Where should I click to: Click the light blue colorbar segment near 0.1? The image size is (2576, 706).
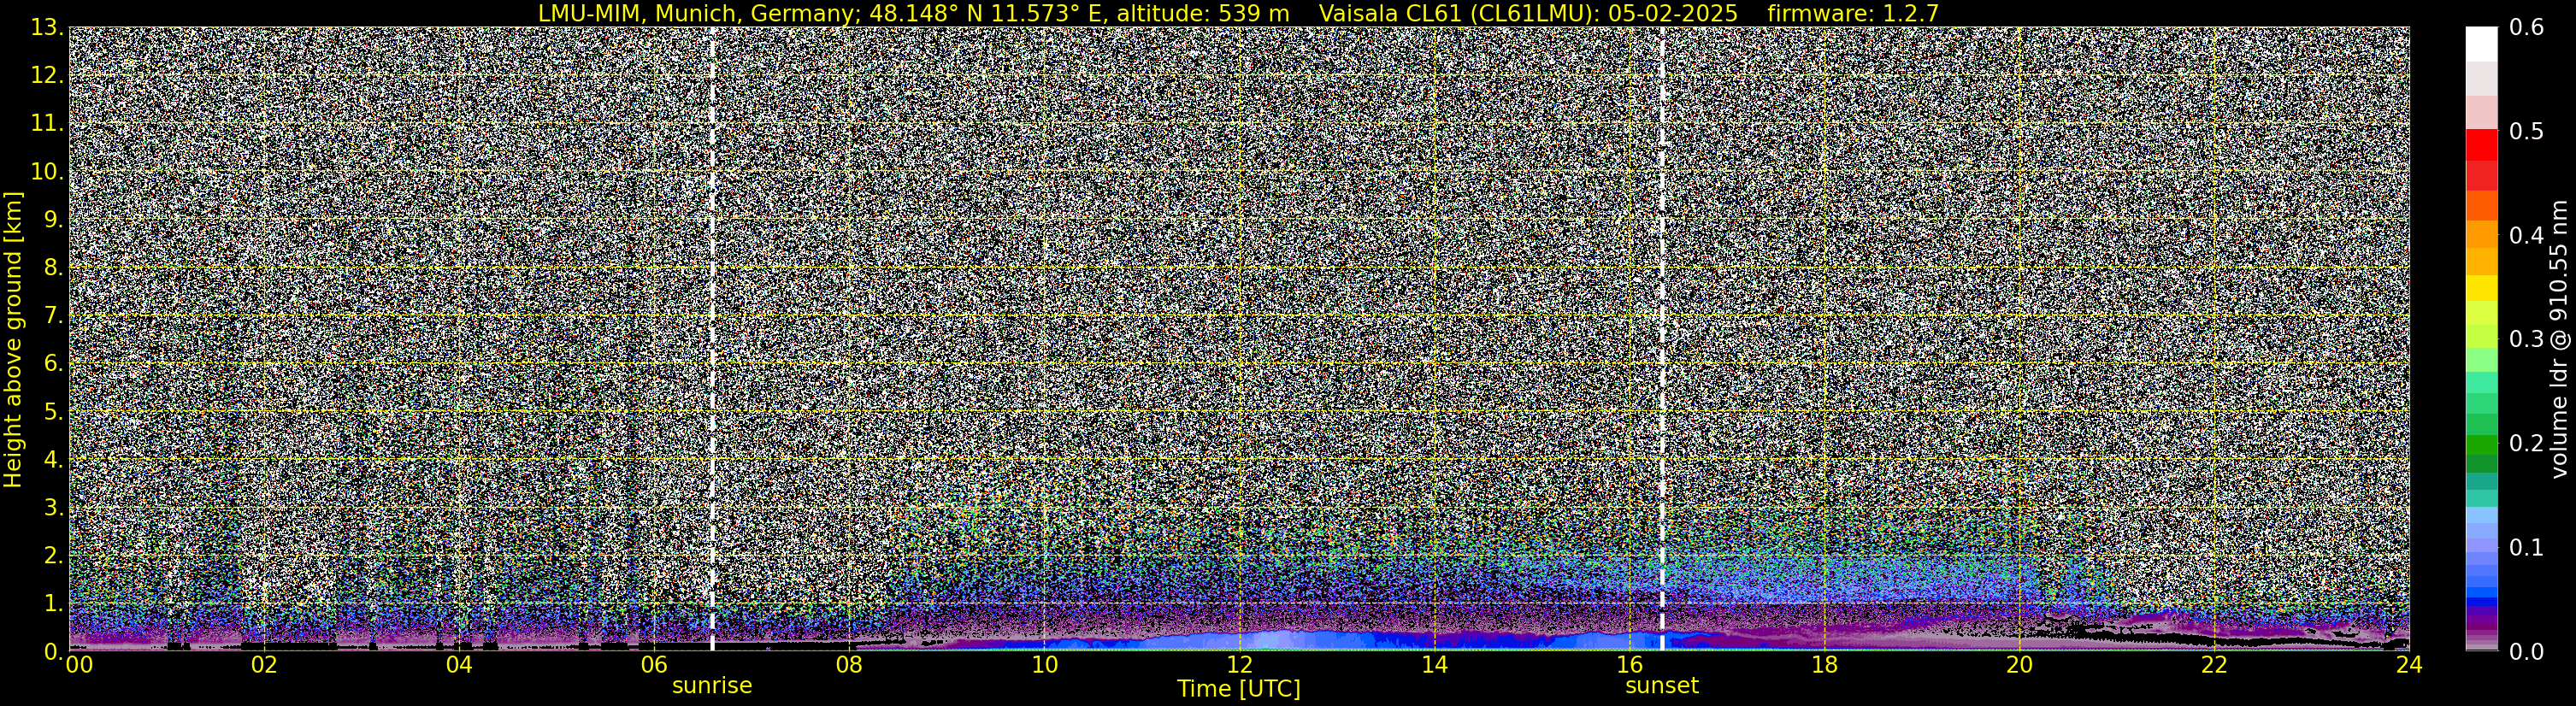pyautogui.click(x=2481, y=545)
